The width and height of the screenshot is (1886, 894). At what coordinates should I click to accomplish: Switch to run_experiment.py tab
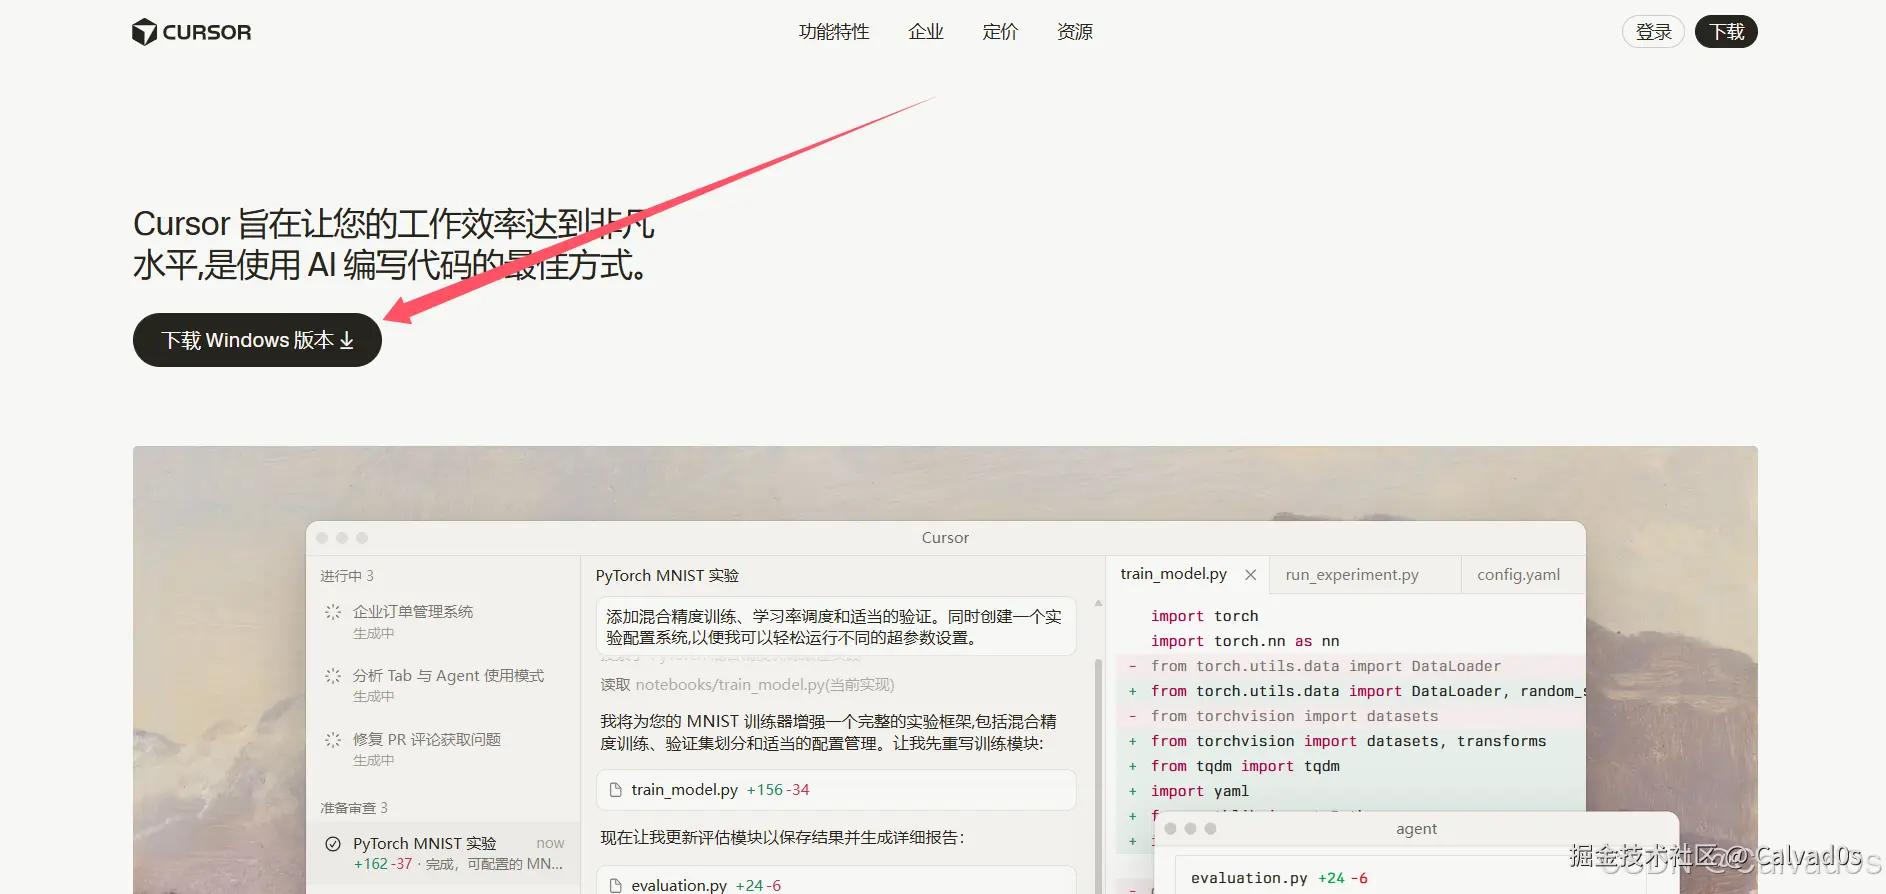1352,575
